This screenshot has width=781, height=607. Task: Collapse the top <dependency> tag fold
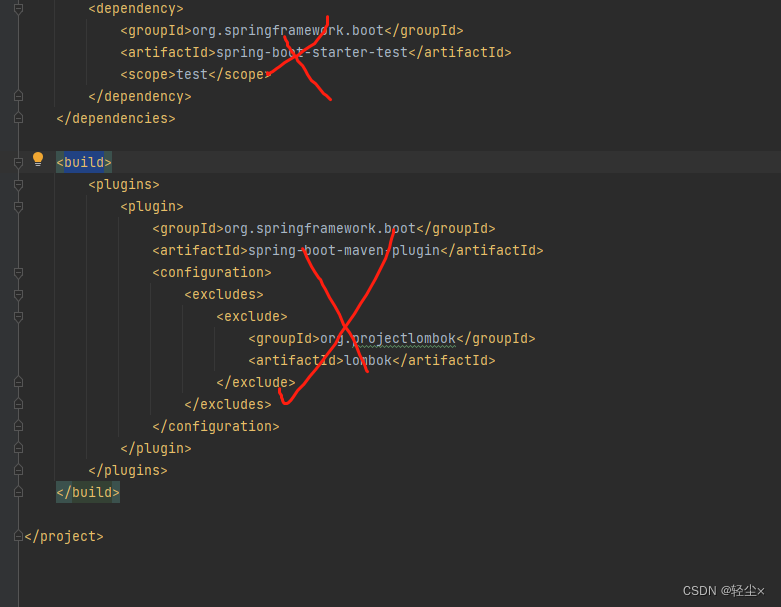click(18, 8)
